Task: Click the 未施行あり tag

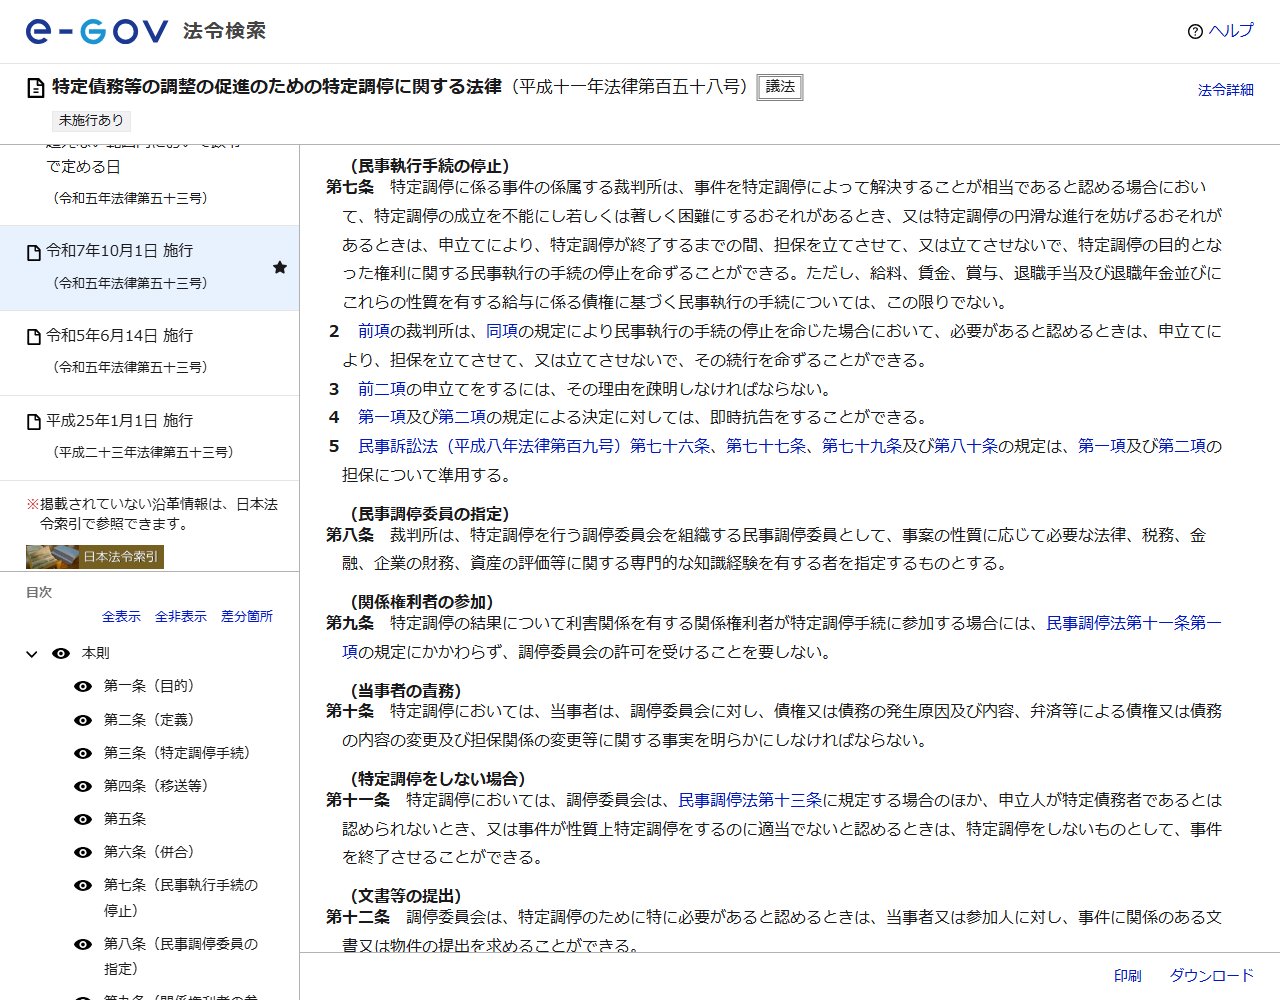Action: coord(91,120)
